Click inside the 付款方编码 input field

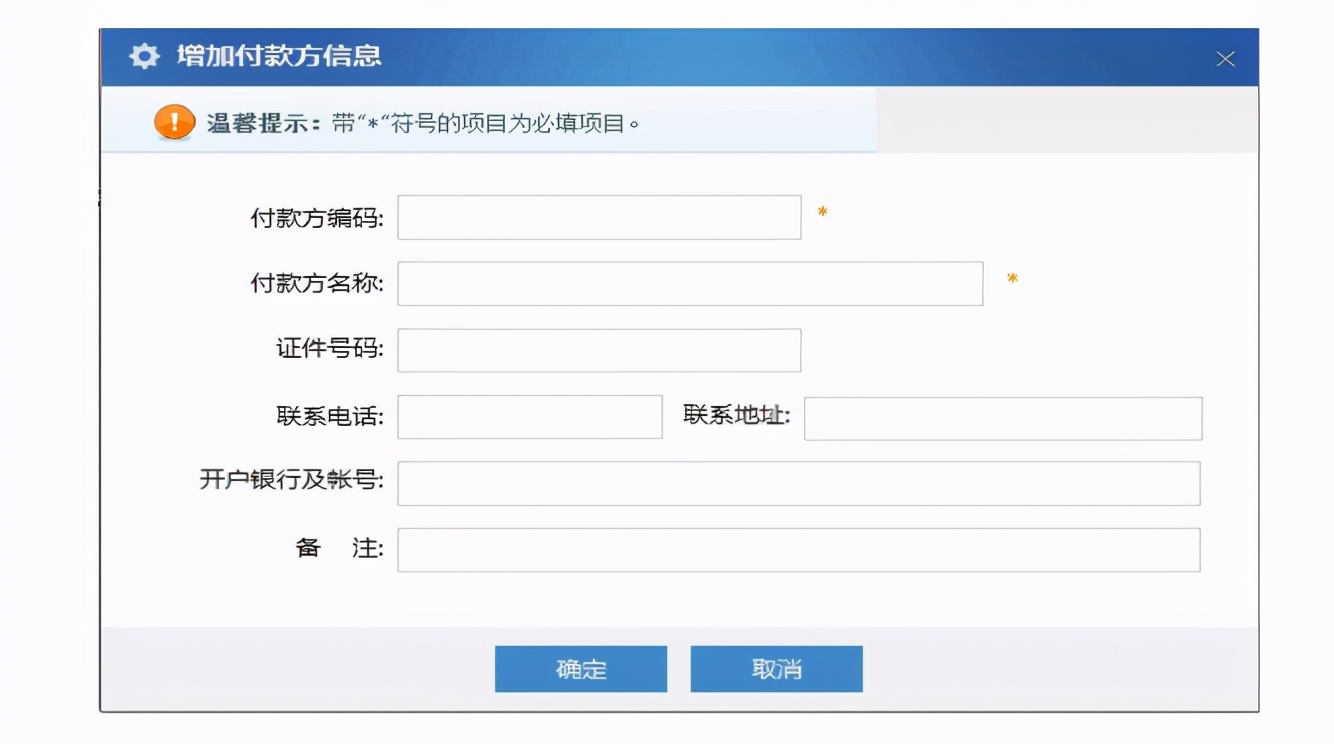[598, 217]
